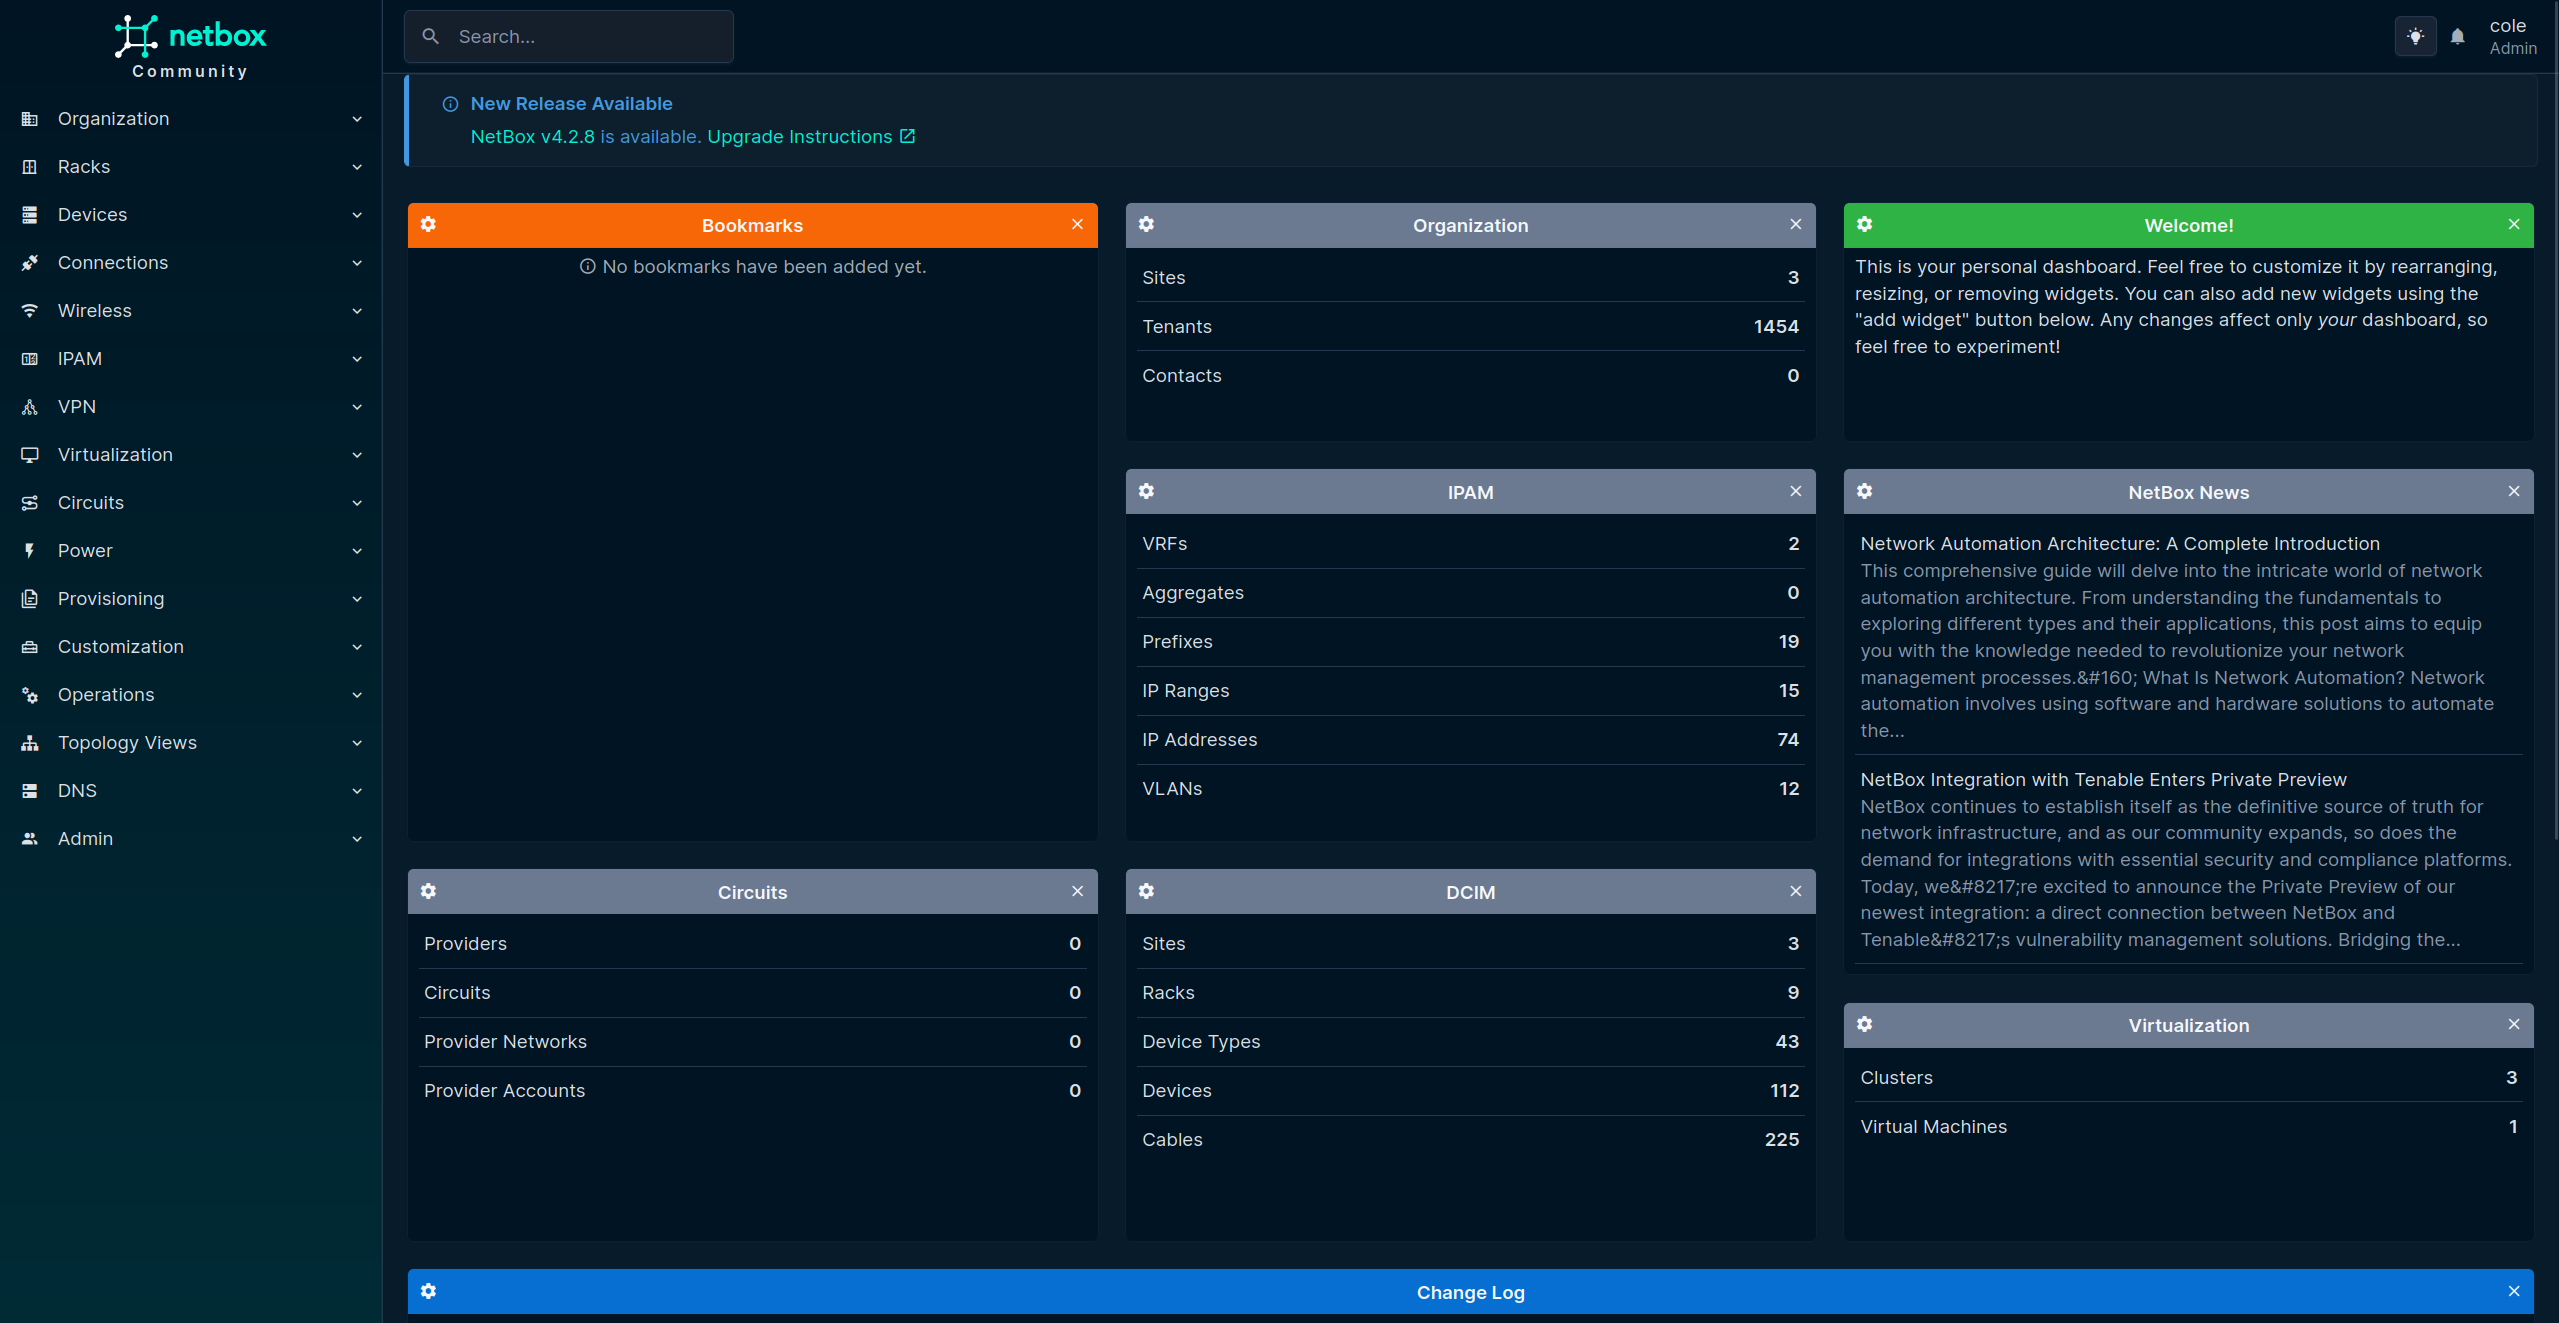Open IP Ranges in the IPAM widget
2559x1323 pixels.
pos(1470,691)
